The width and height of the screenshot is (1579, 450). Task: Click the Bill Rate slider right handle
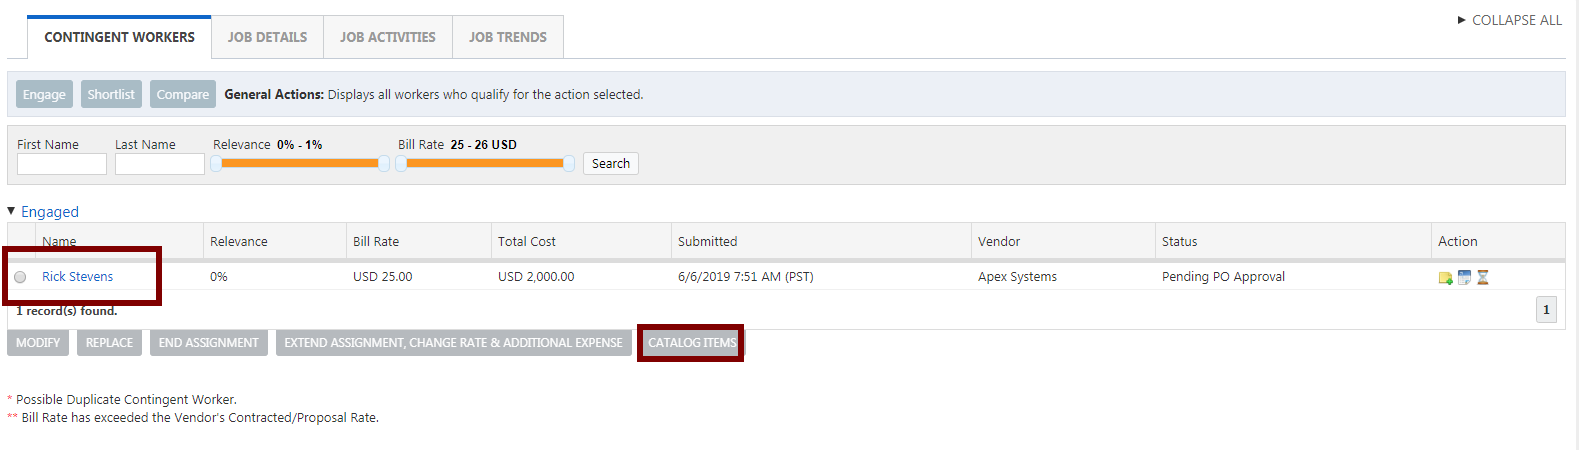tap(569, 164)
